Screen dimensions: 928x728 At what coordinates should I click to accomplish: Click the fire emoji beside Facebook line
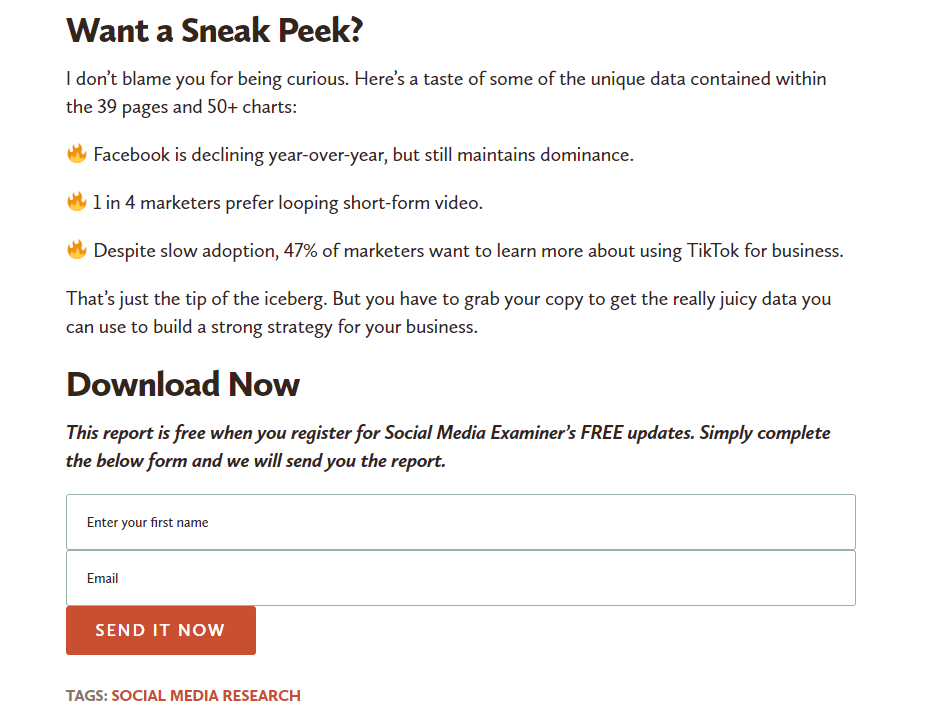pos(77,154)
